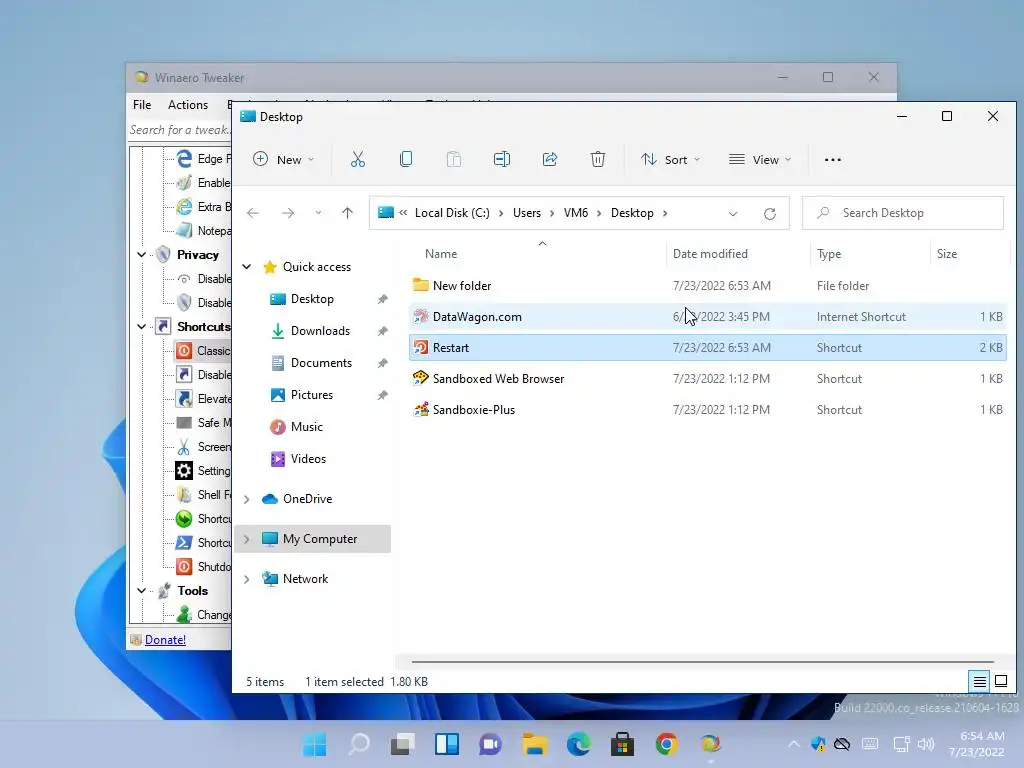Go back with the left arrow button
The image size is (1024, 768).
click(x=253, y=213)
